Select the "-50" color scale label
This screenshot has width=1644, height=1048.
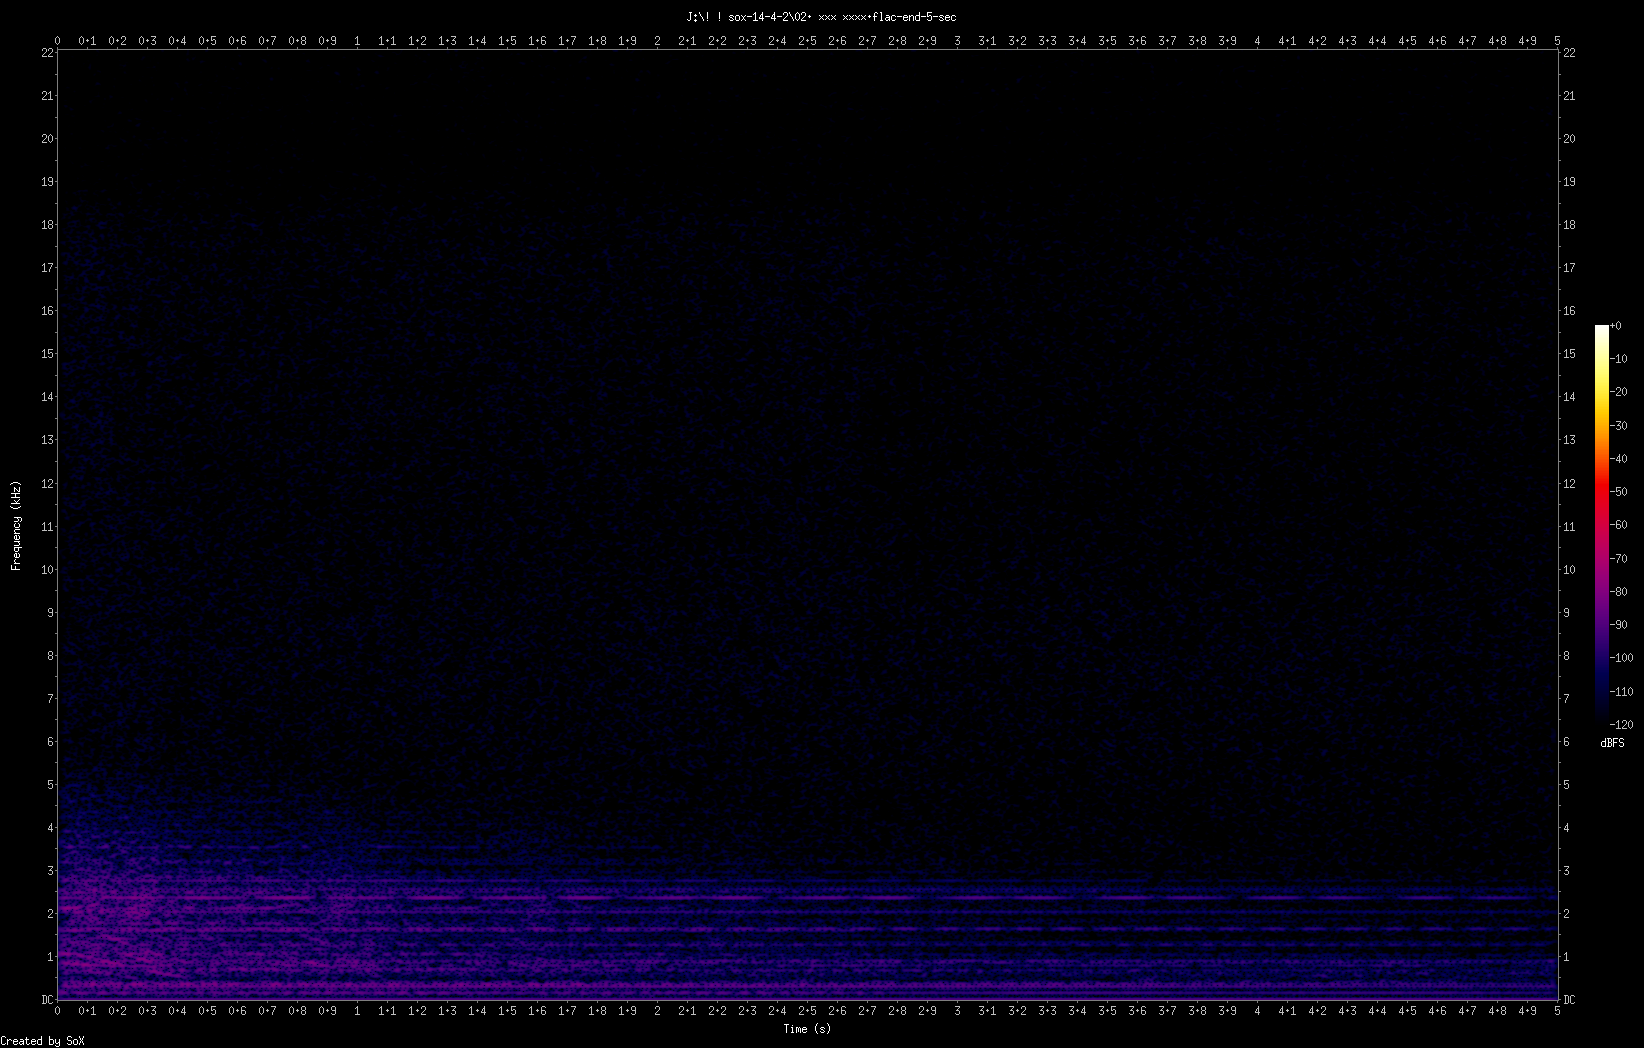coord(1619,492)
